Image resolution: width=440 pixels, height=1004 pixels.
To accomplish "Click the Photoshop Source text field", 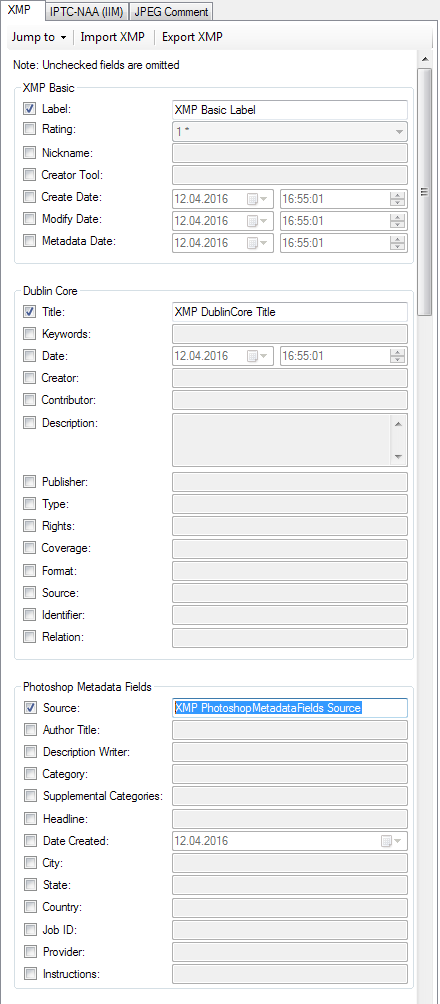I will click(290, 708).
